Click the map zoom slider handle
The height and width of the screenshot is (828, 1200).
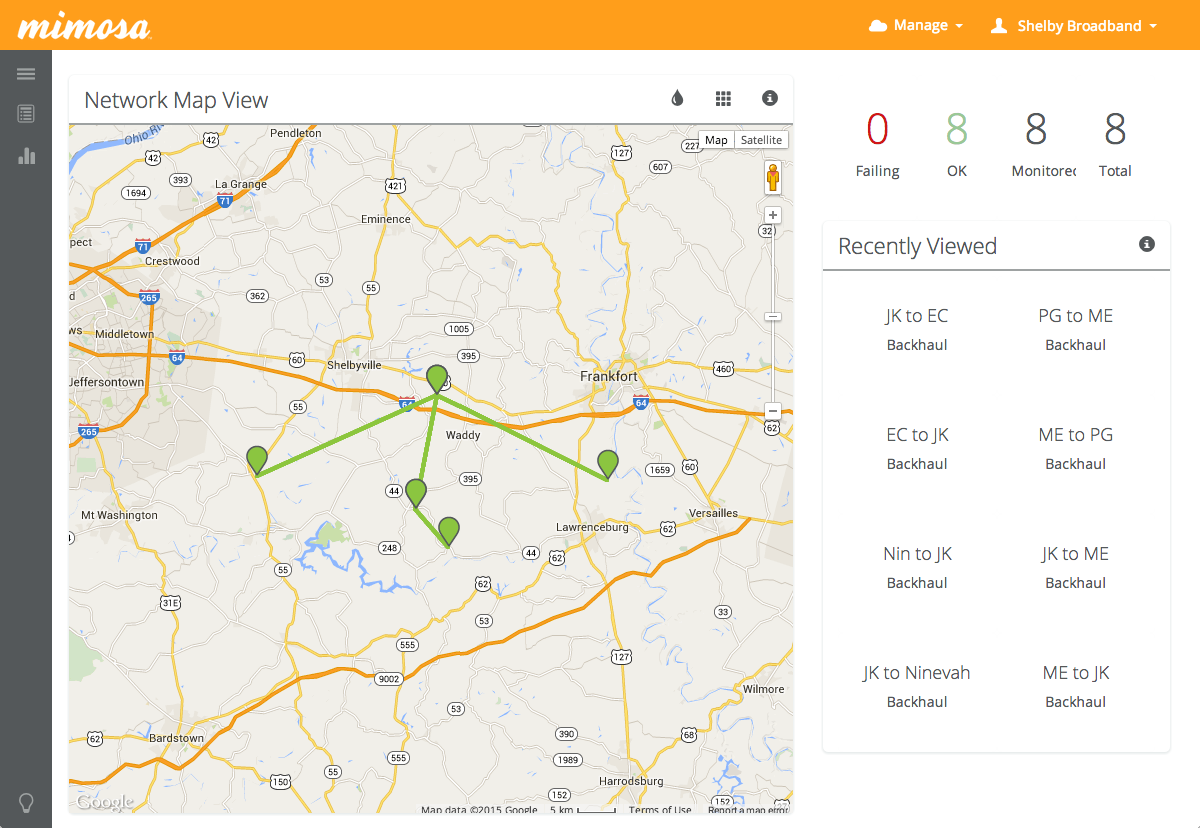[x=772, y=317]
